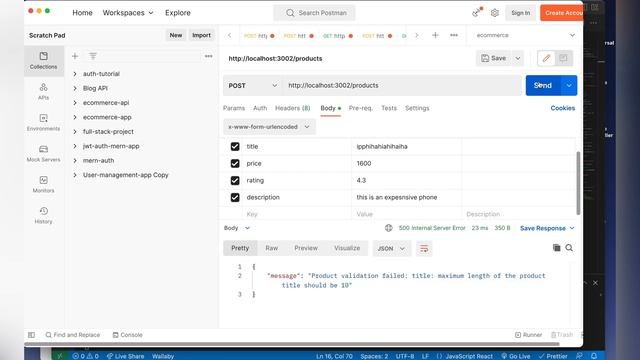The image size is (640, 360).
Task: Switch to the Params tab
Action: pos(234,108)
